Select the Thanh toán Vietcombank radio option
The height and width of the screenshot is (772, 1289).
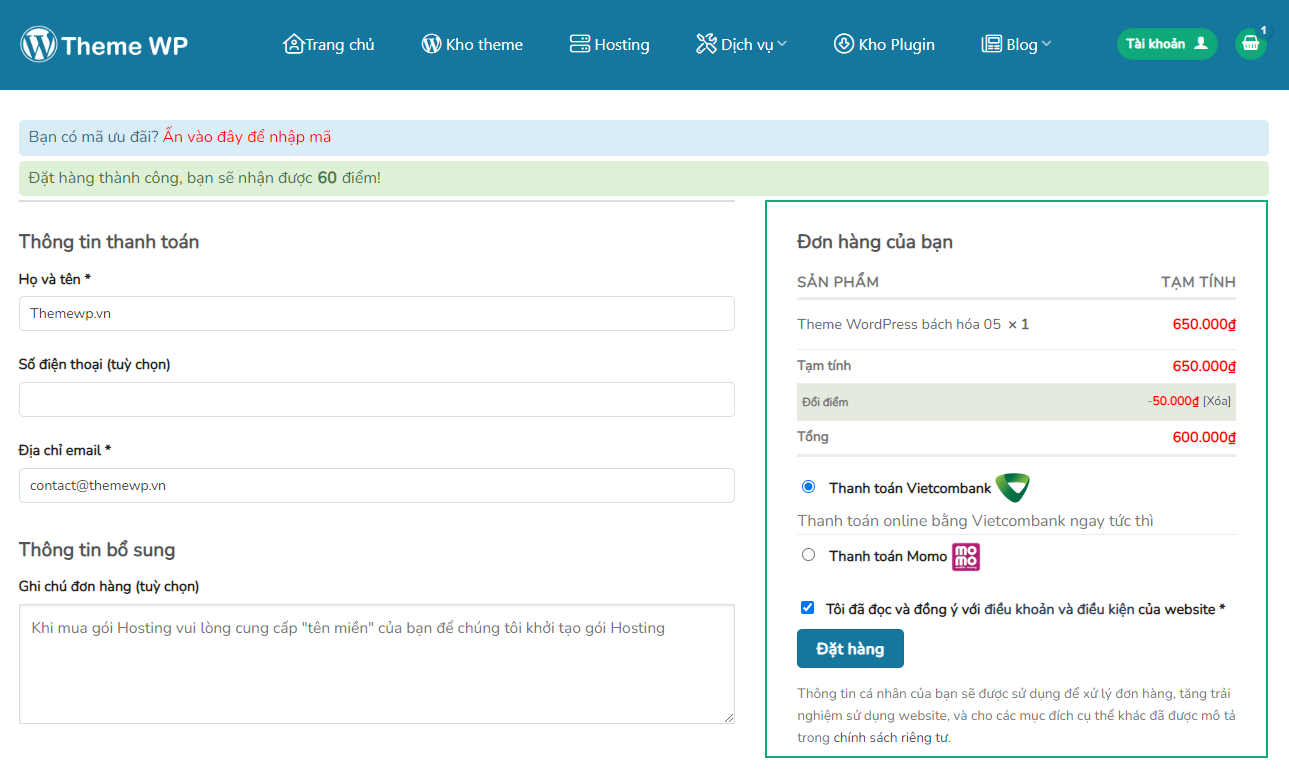point(809,487)
